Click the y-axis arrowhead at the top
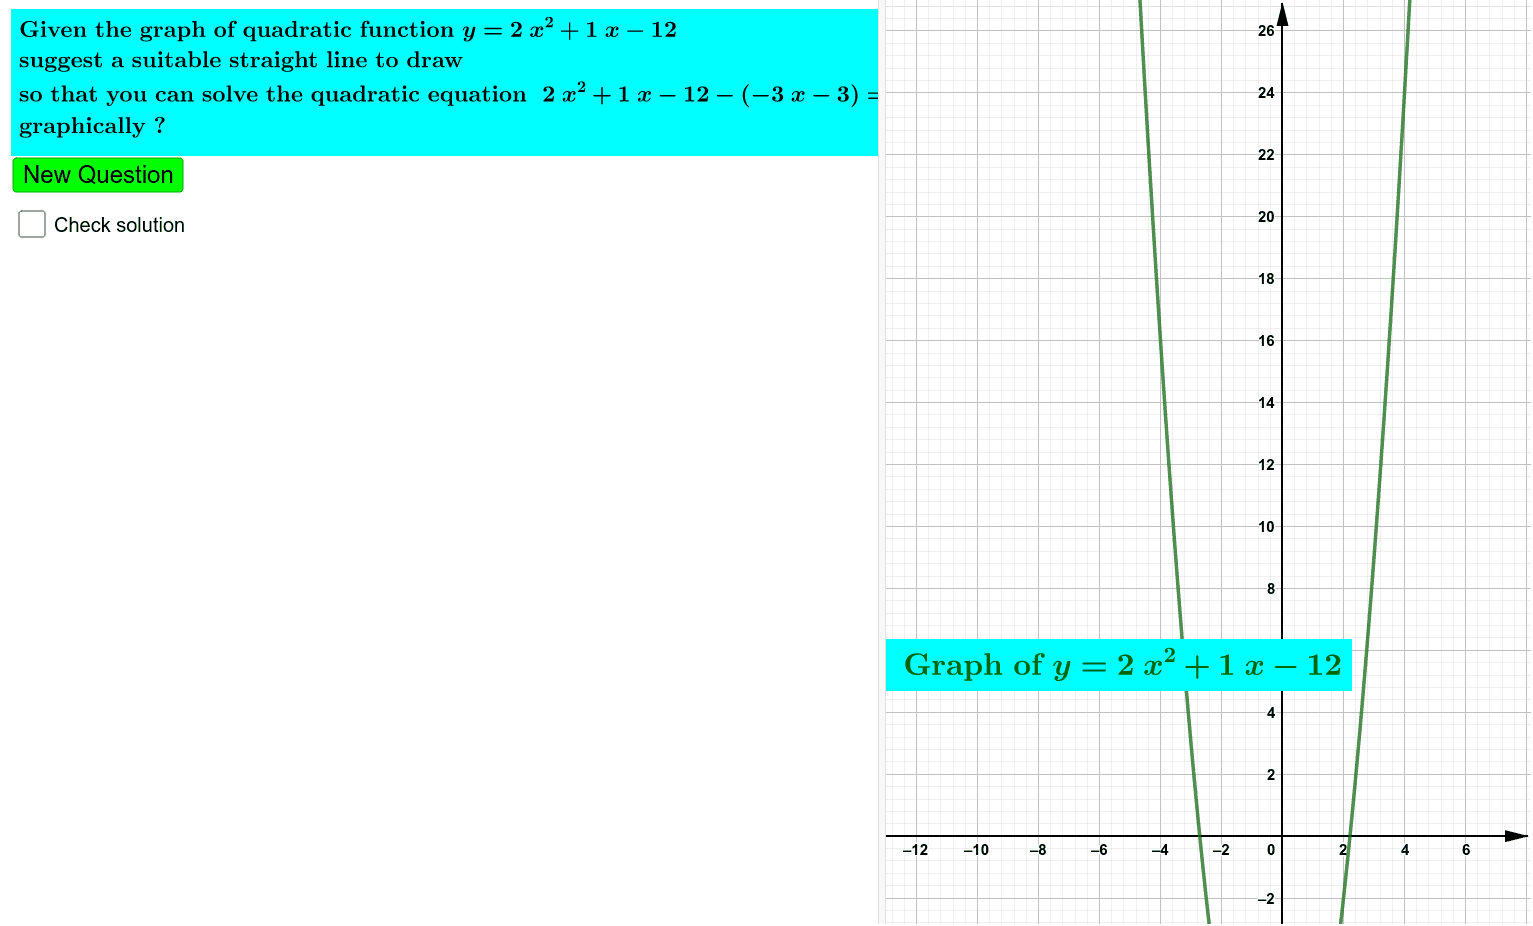This screenshot has height=926, width=1533. (x=1282, y=12)
